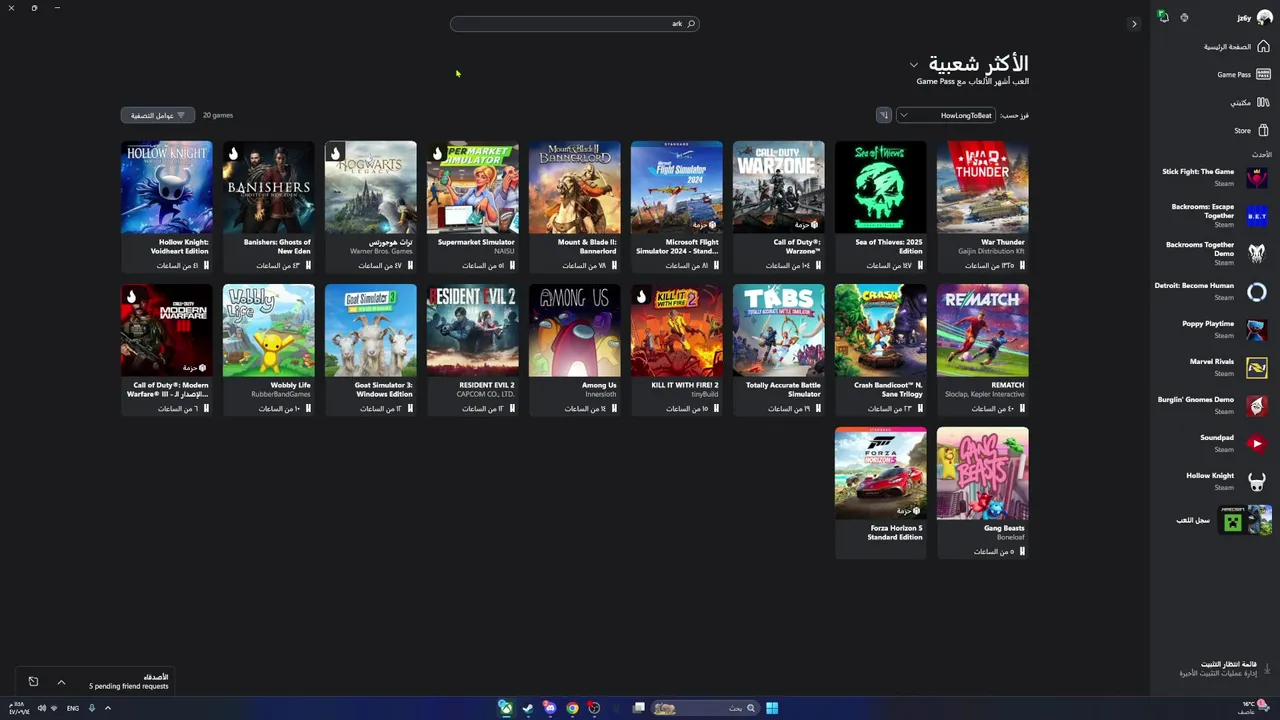Screen dimensions: 1280x720
Task: Launch Stick Fight: The Game from recents
Action: click(x=1214, y=177)
